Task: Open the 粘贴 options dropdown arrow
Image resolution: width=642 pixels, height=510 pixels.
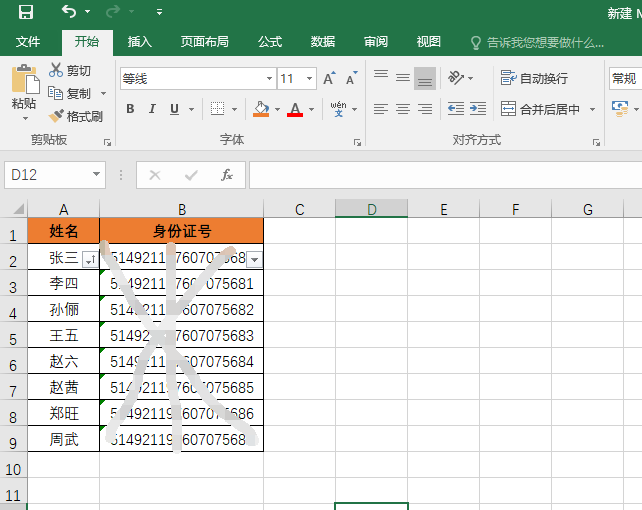Action: click(25, 119)
